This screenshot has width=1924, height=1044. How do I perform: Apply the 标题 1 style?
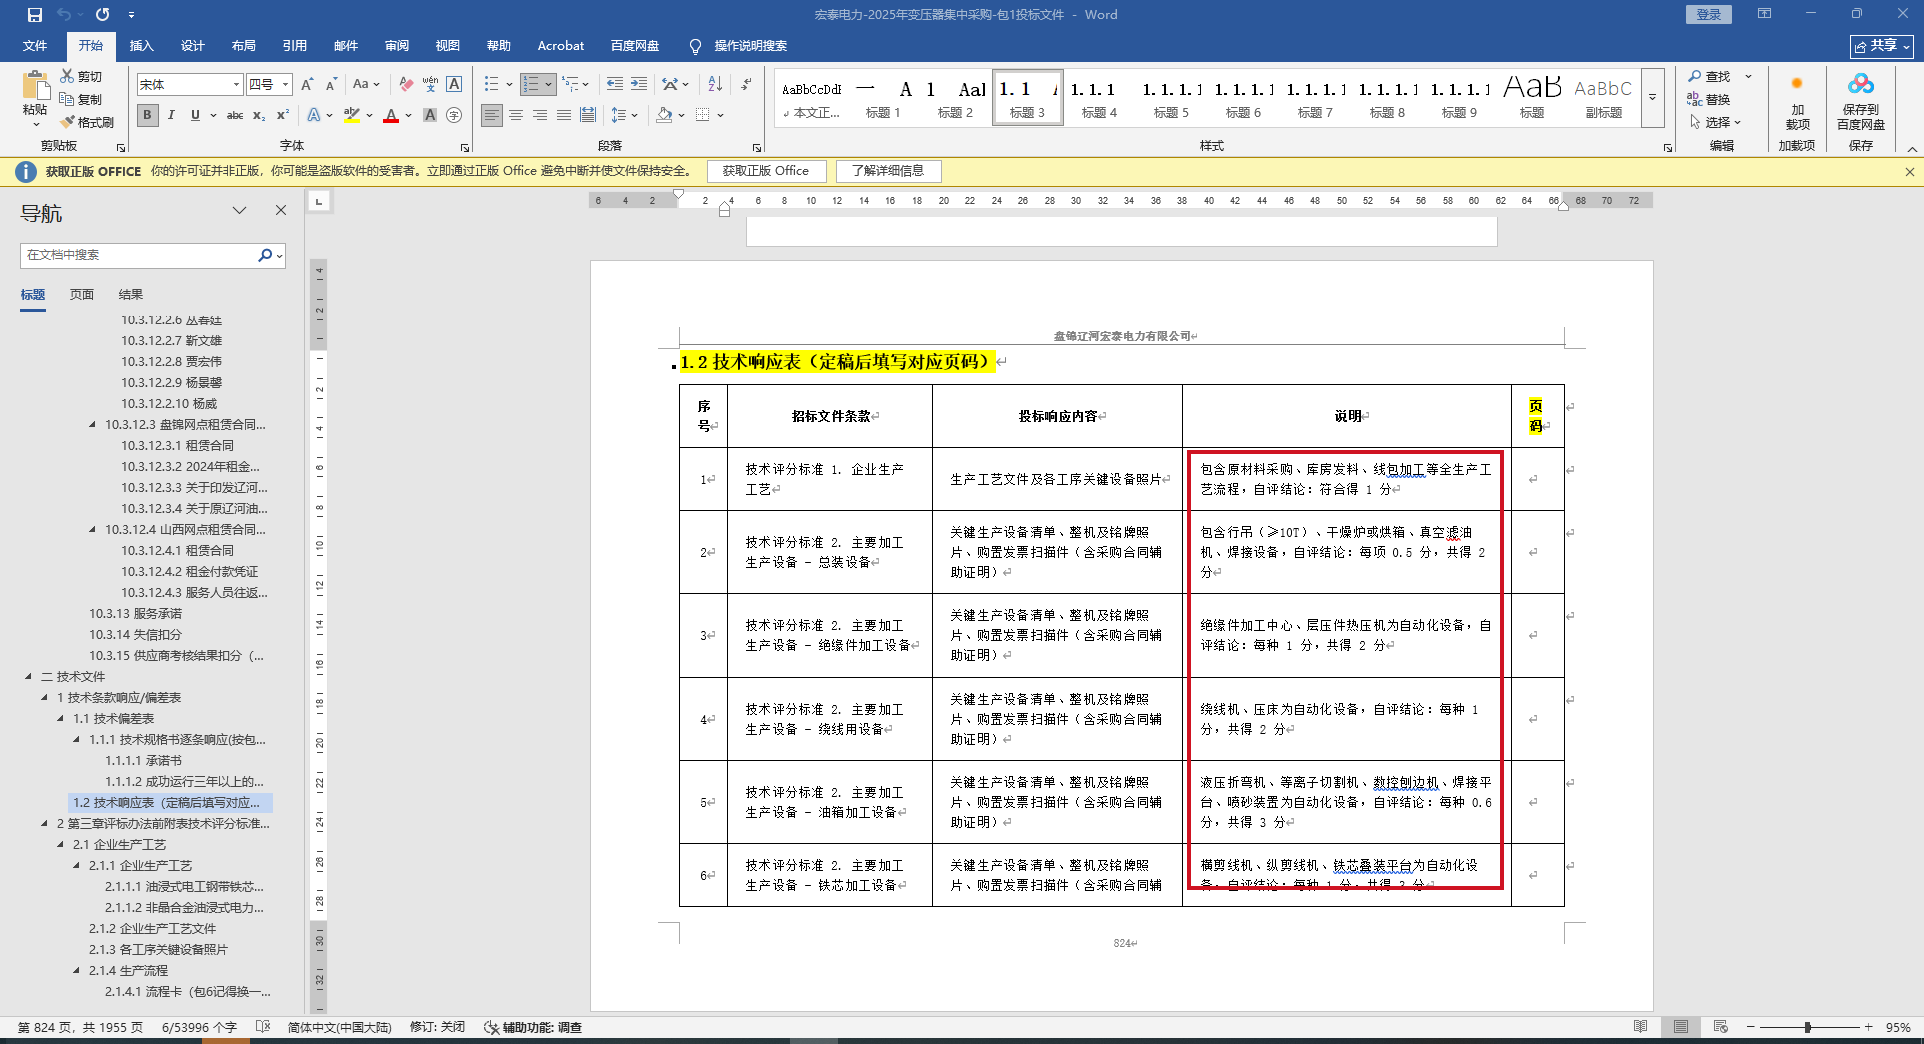[x=883, y=98]
